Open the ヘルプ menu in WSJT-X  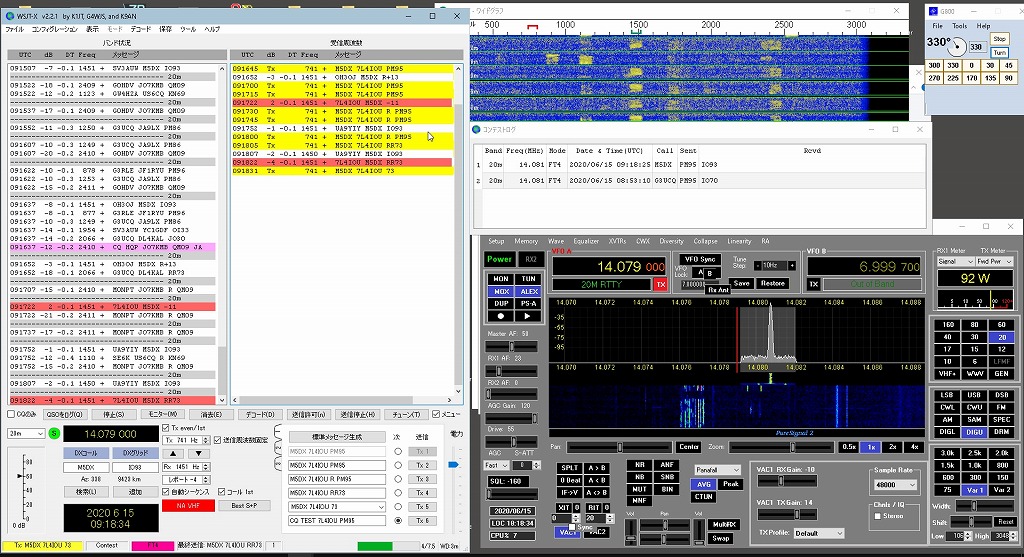tap(212, 29)
